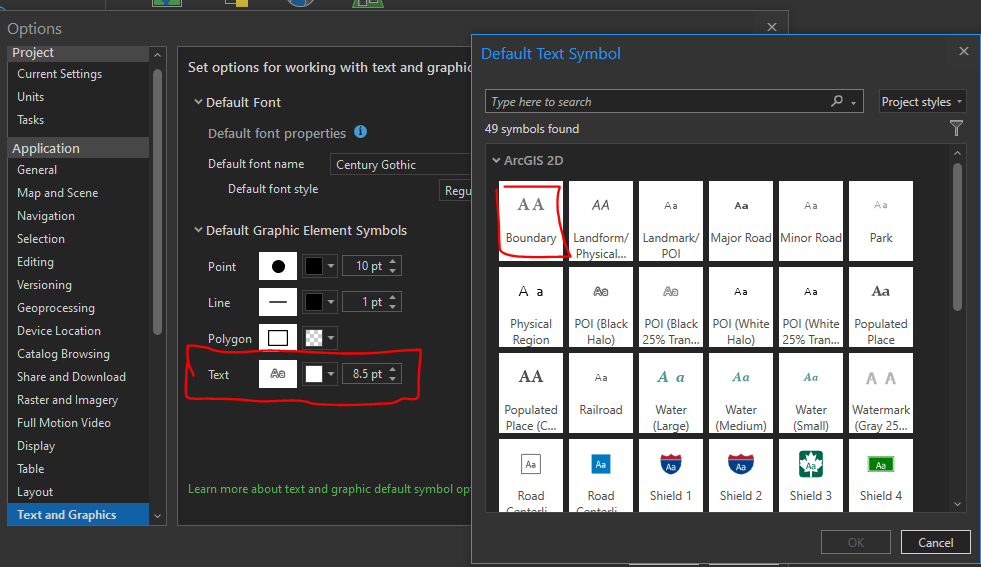The image size is (981, 567).
Task: Click the filter funnel icon
Action: [957, 128]
